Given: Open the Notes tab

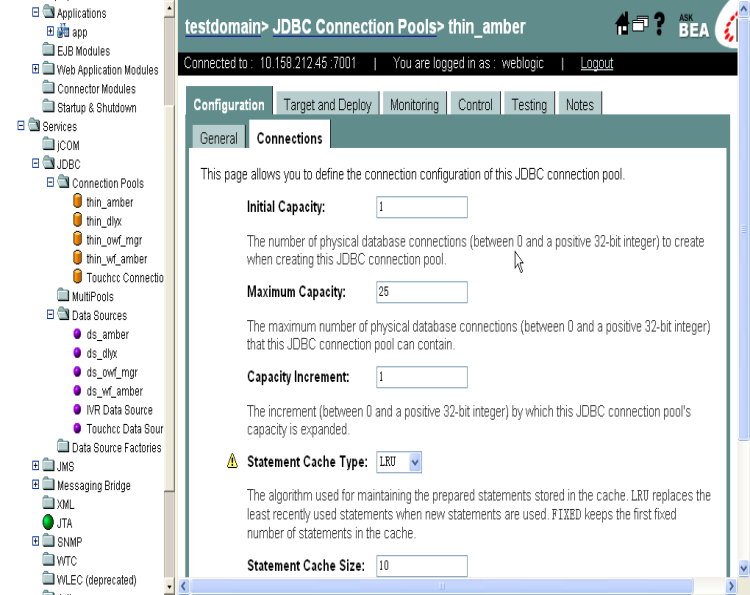Looking at the screenshot, I should pyautogui.click(x=580, y=104).
